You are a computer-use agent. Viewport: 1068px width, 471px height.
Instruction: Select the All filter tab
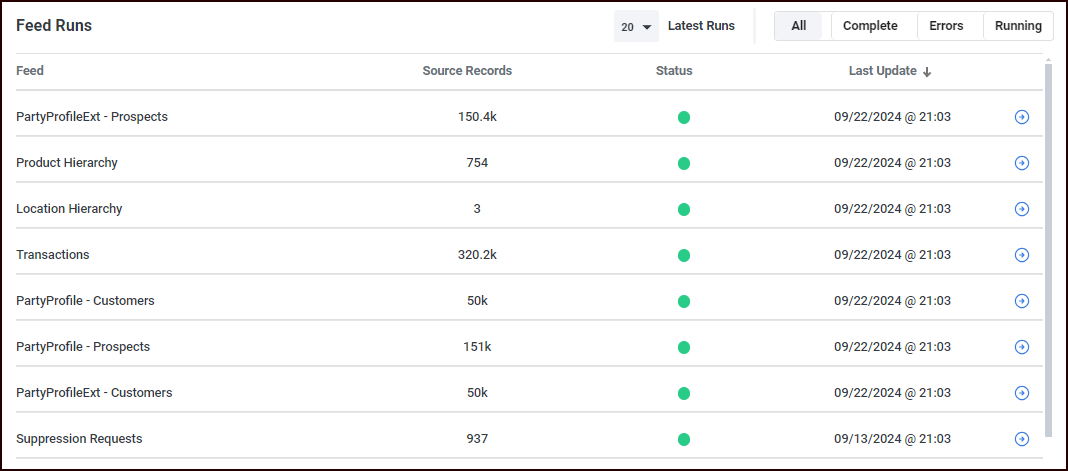pos(798,26)
